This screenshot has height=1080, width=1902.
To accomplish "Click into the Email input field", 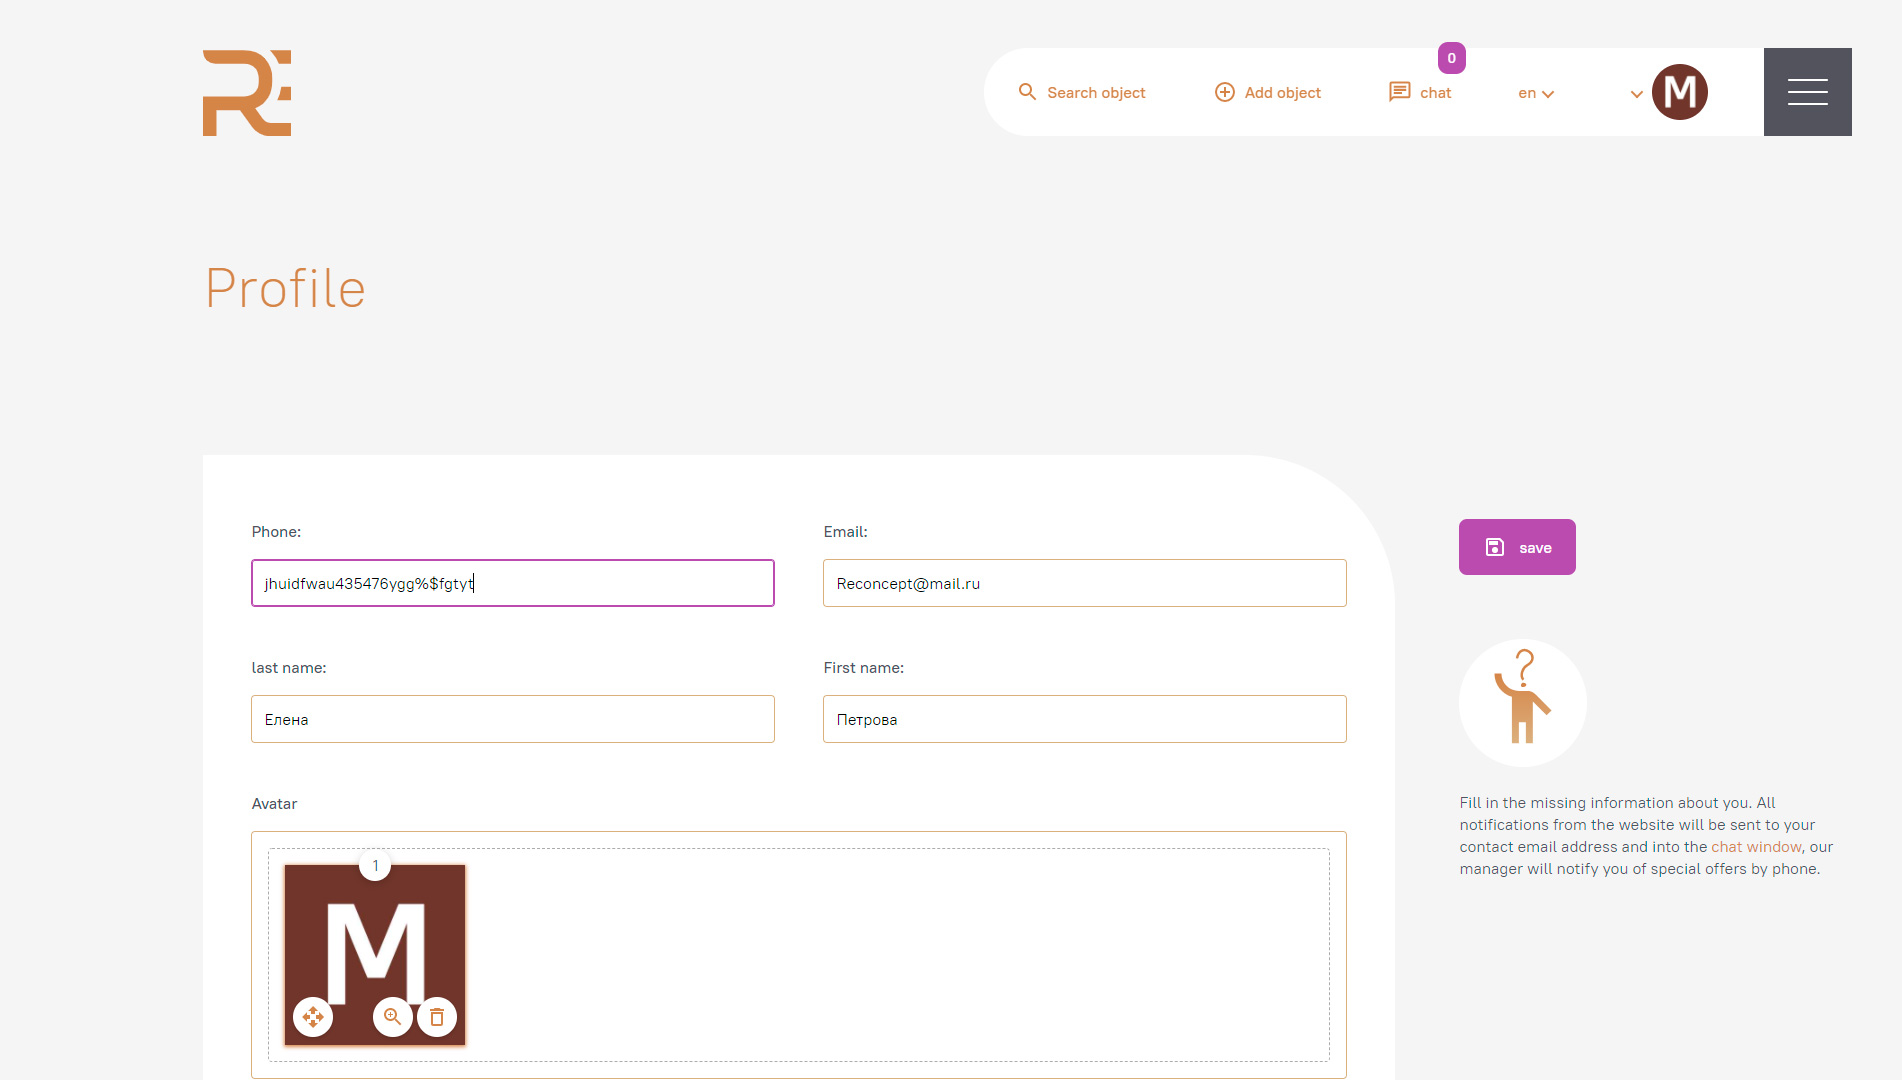I will pos(1084,583).
